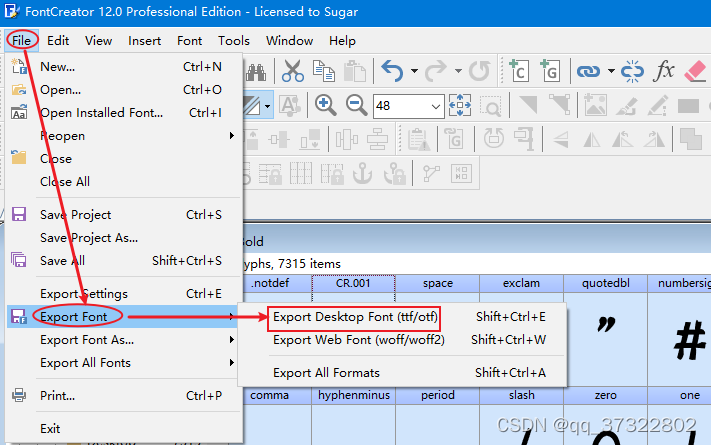Click the Cut scissors icon

(x=292, y=71)
